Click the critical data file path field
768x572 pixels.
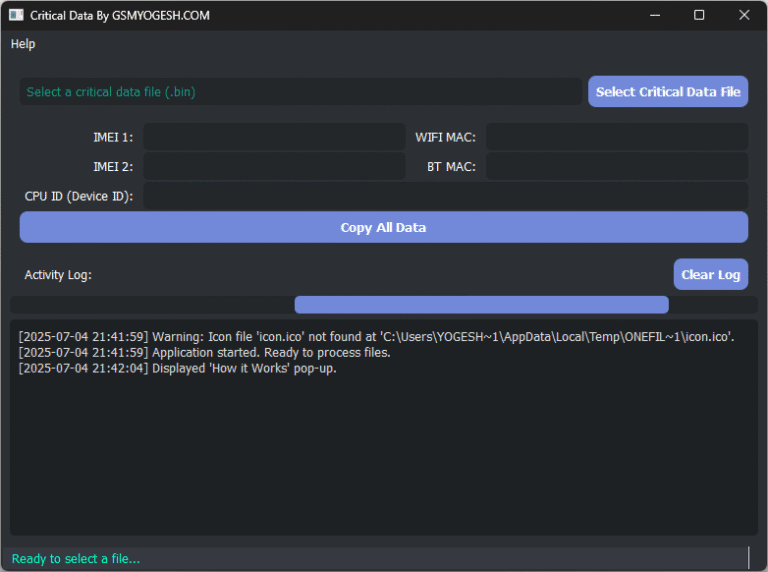coord(300,92)
